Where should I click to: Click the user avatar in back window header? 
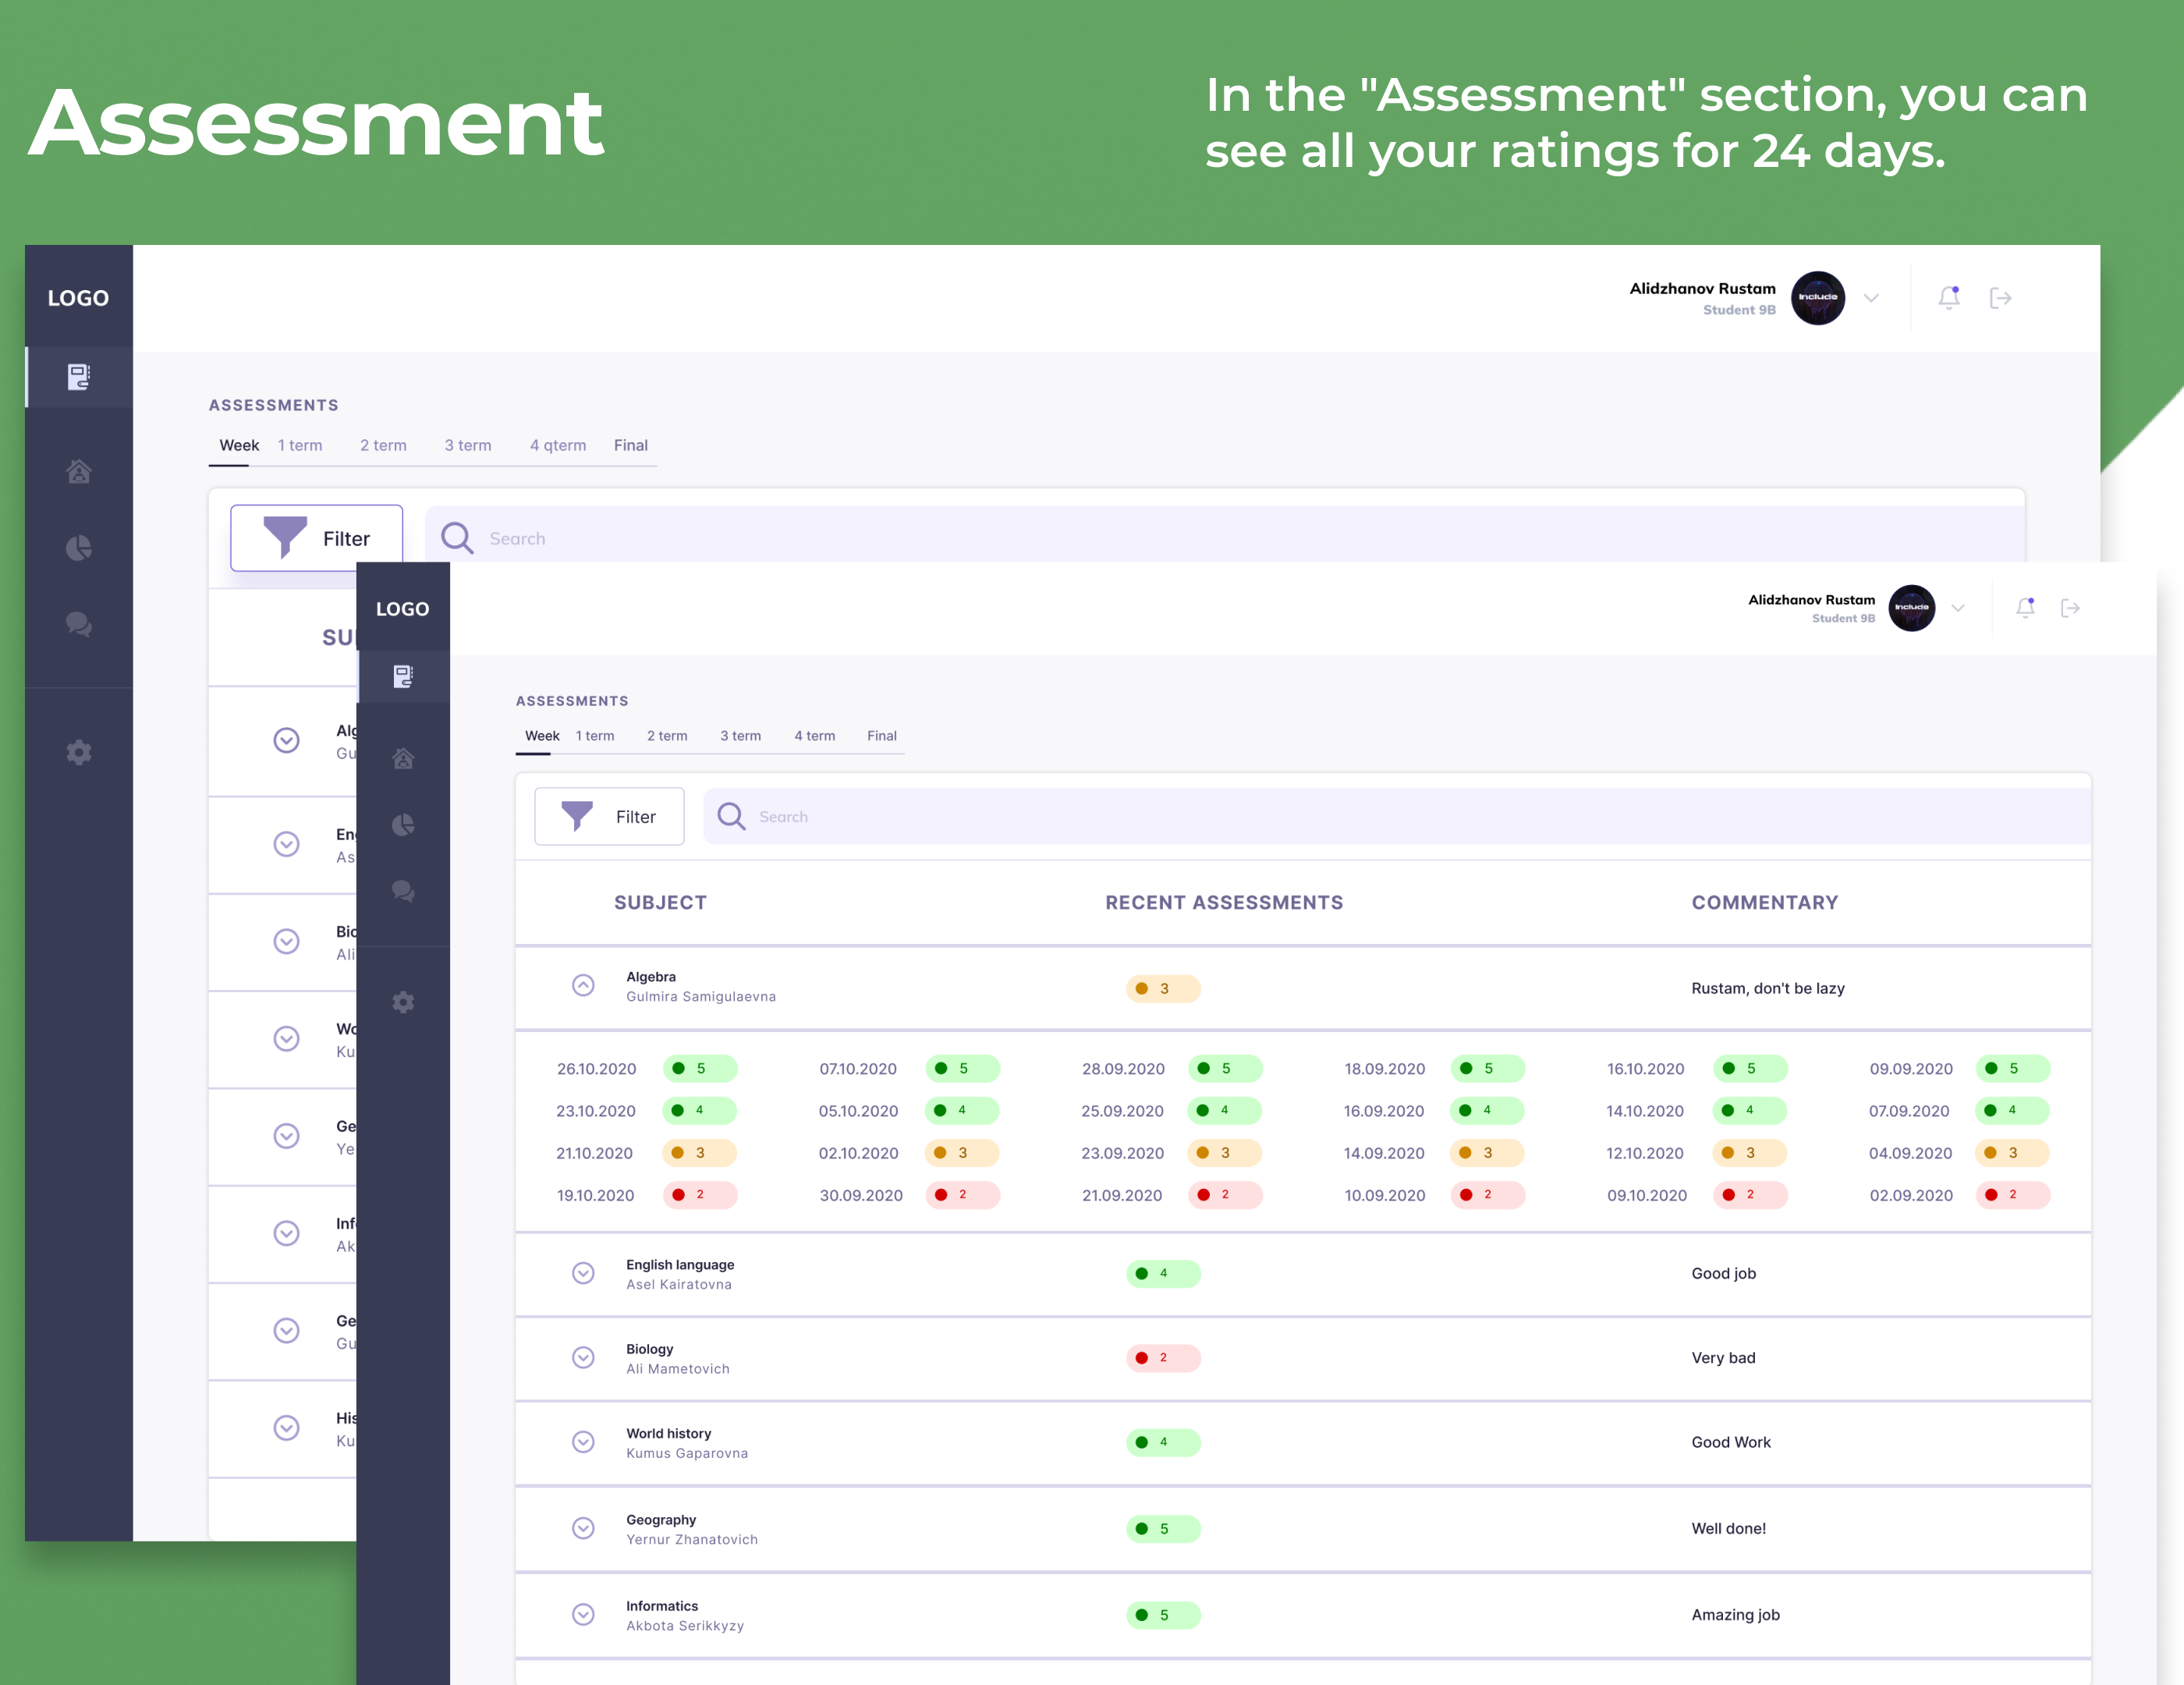click(x=1818, y=297)
